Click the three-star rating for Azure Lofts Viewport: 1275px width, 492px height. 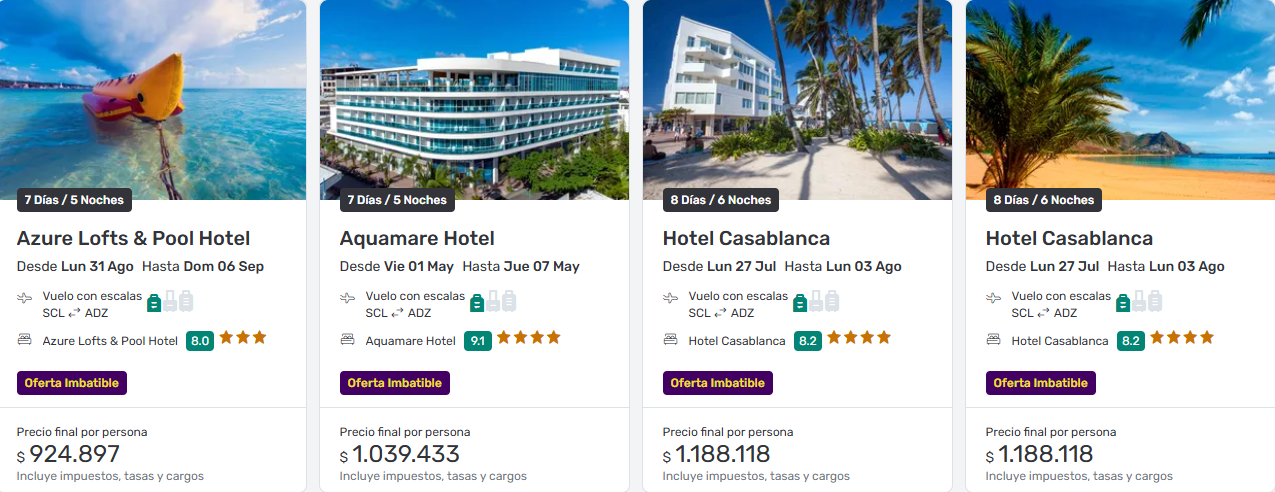243,338
